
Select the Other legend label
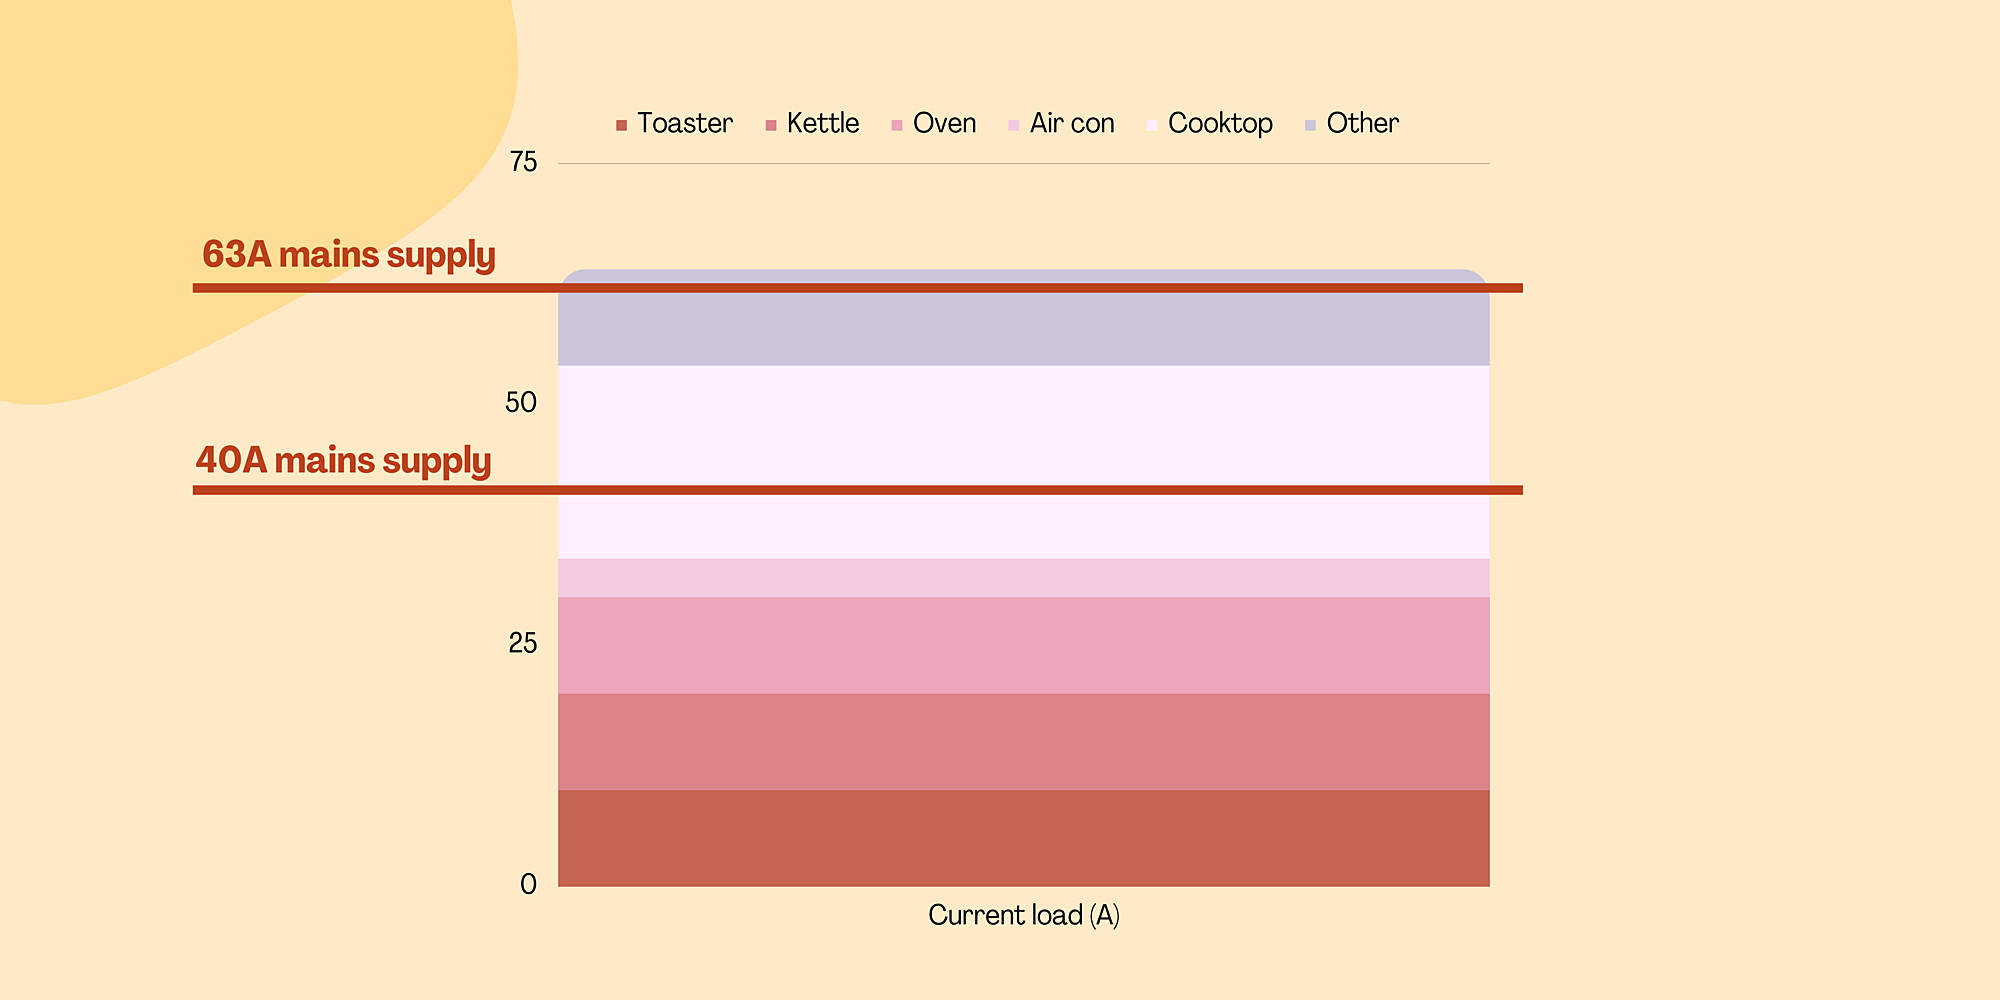click(1362, 123)
